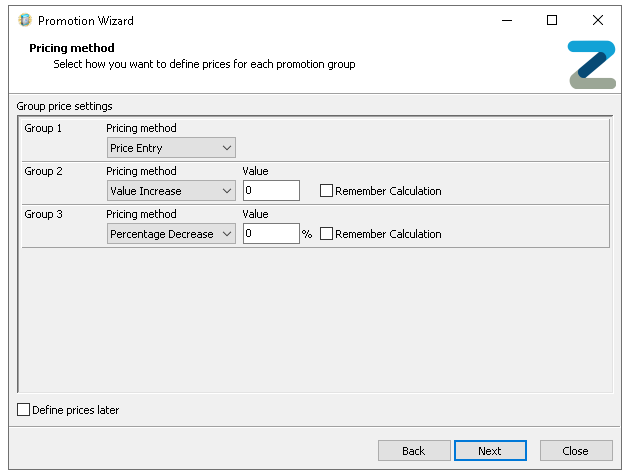Click the Group 3 percentage Value field
The image size is (627, 476).
[x=270, y=234]
